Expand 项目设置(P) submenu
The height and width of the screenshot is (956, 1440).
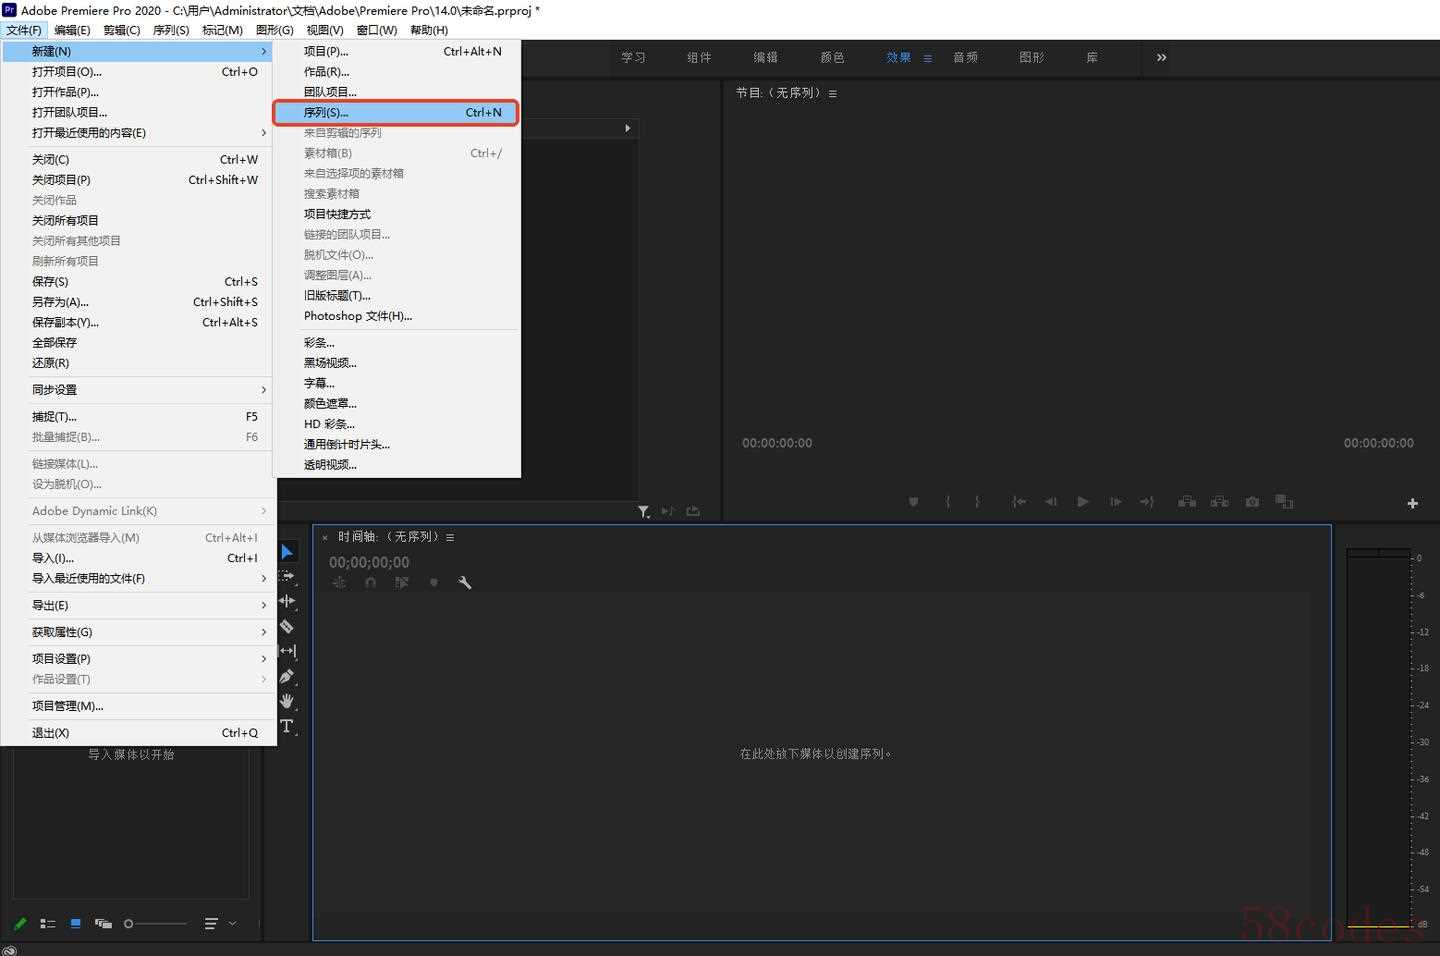(x=139, y=659)
